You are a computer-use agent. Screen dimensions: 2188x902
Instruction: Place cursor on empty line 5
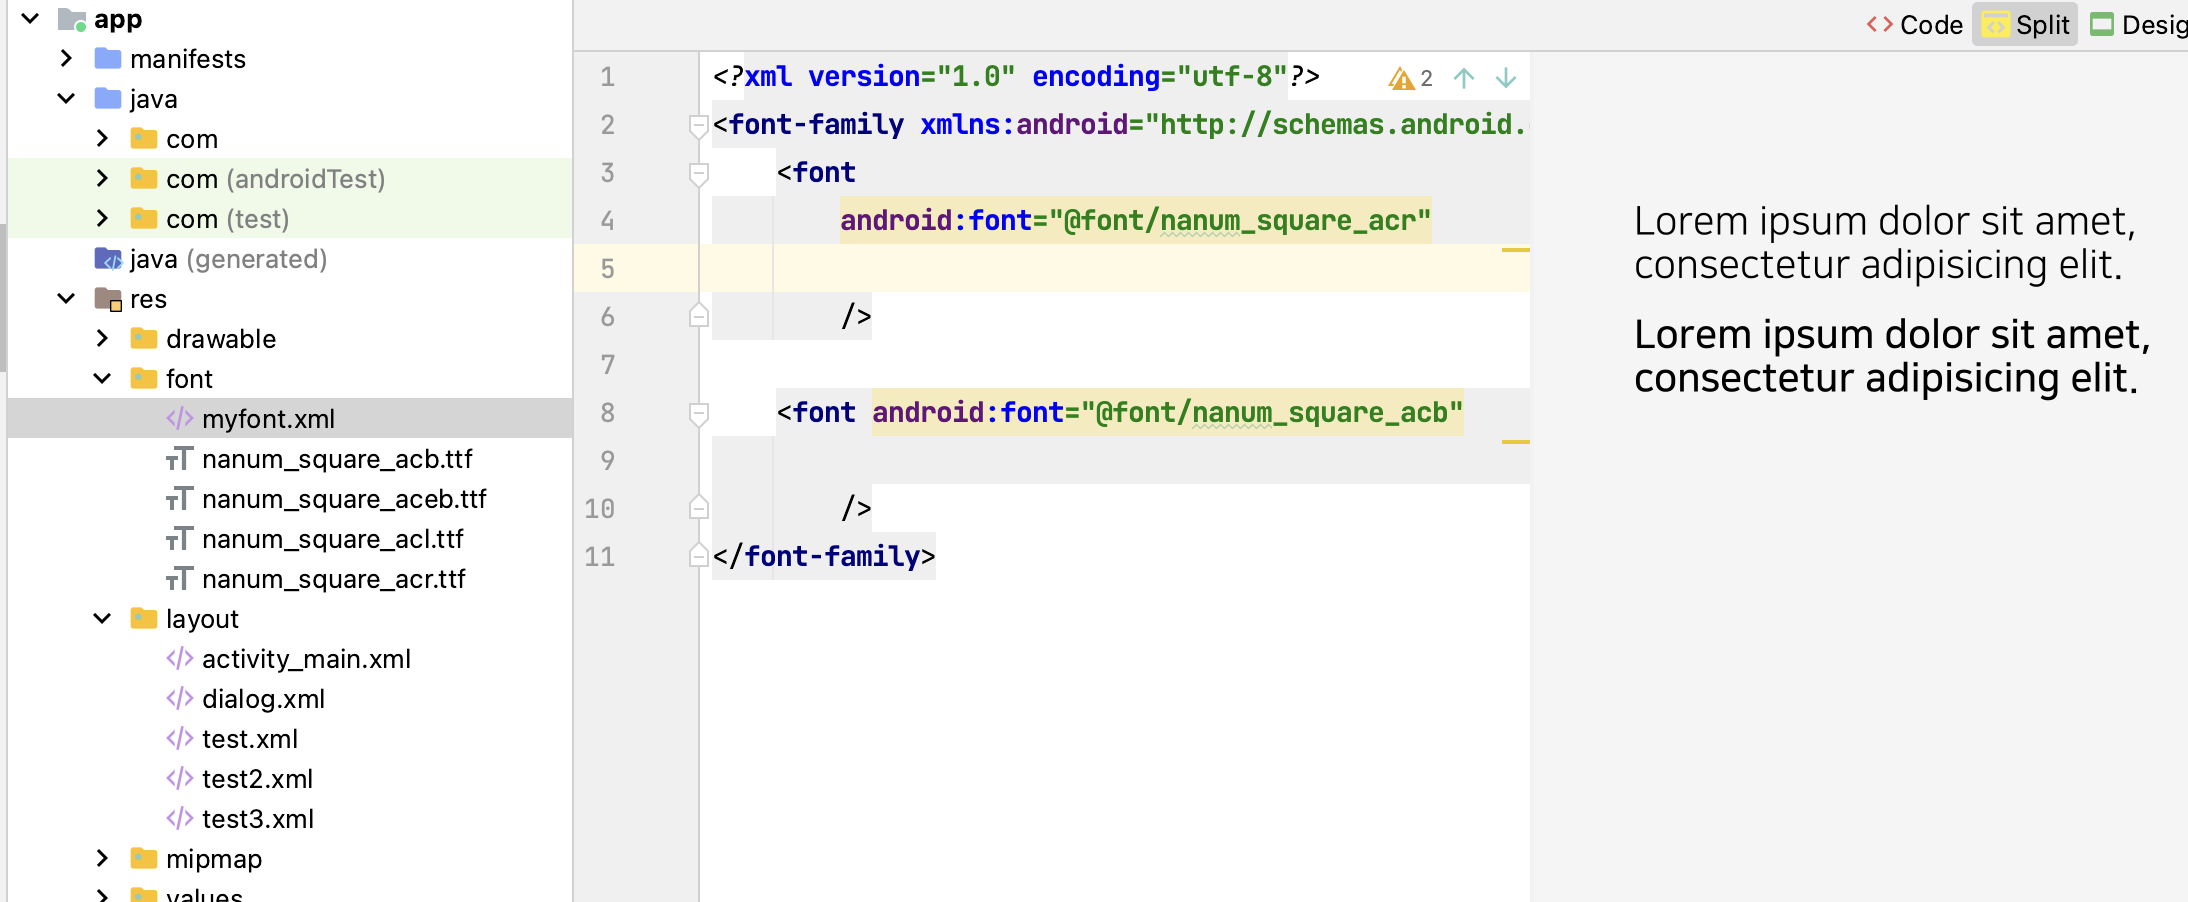pyautogui.click(x=1114, y=268)
